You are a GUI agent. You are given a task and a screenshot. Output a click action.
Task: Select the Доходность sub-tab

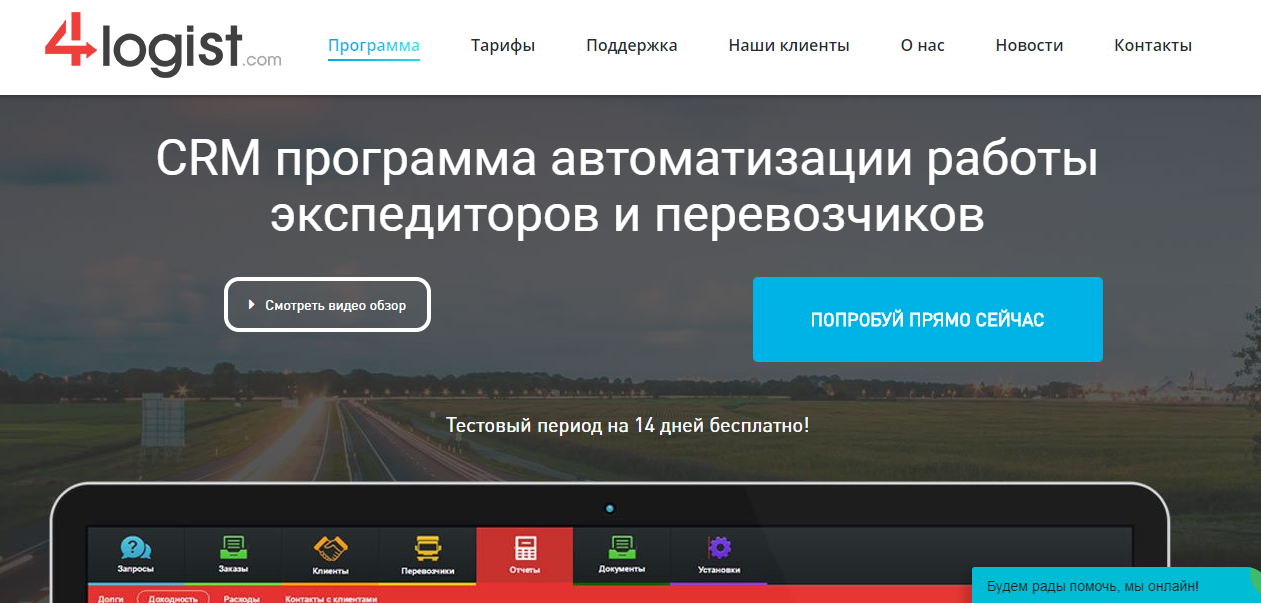[173, 598]
